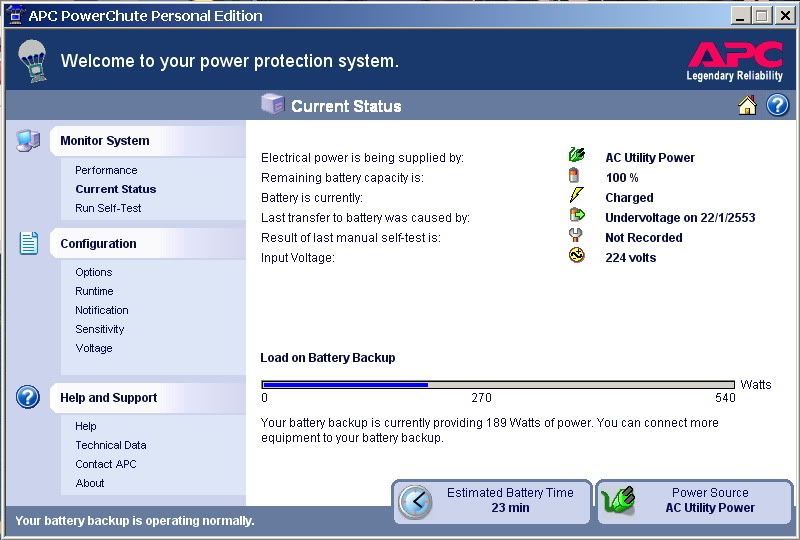The height and width of the screenshot is (540, 800).
Task: Click the Contact APC link
Action: tap(106, 464)
